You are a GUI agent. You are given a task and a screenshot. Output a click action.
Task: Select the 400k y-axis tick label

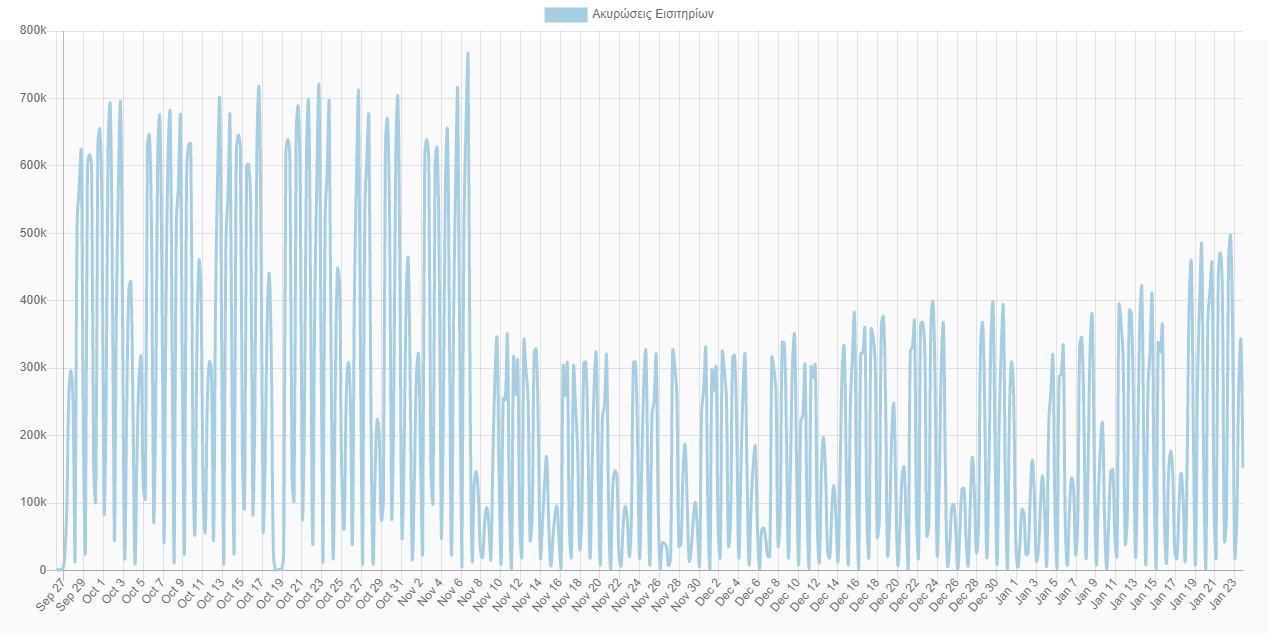coord(33,300)
